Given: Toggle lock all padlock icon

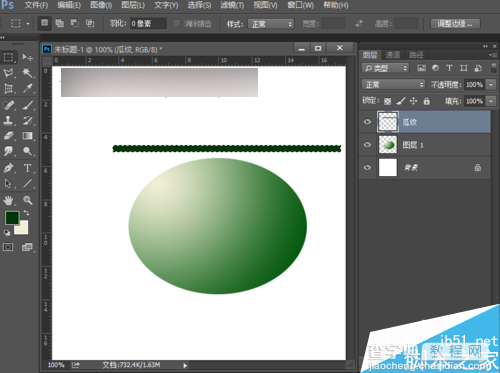Looking at the screenshot, I should click(426, 101).
